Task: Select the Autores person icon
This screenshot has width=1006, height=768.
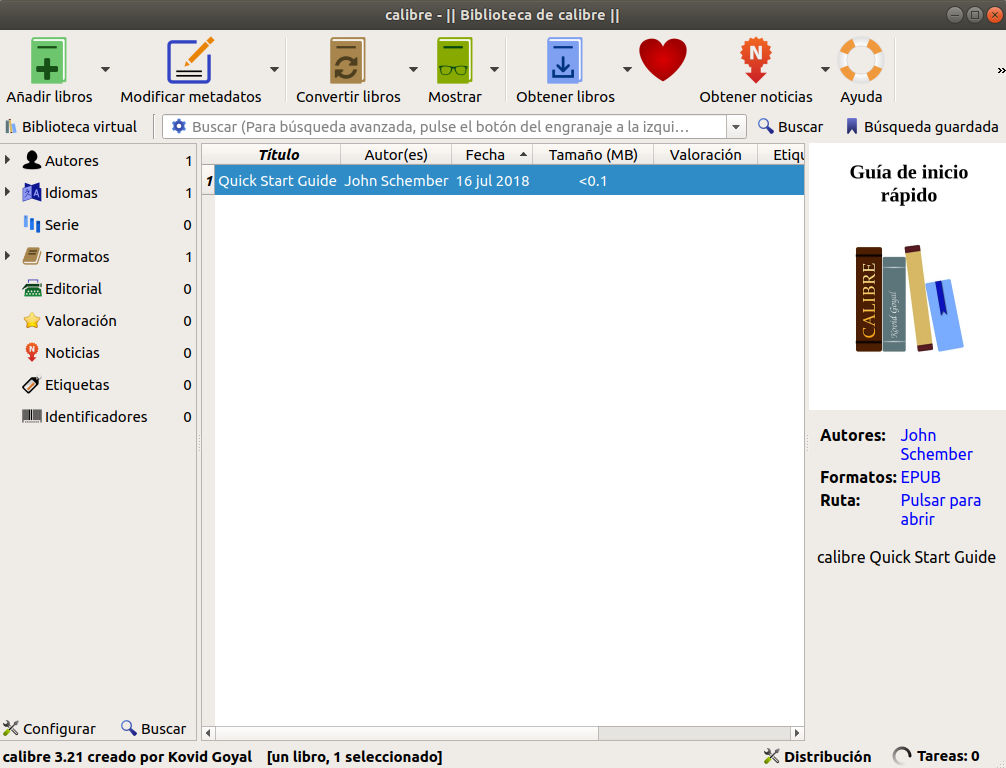Action: tap(31, 160)
